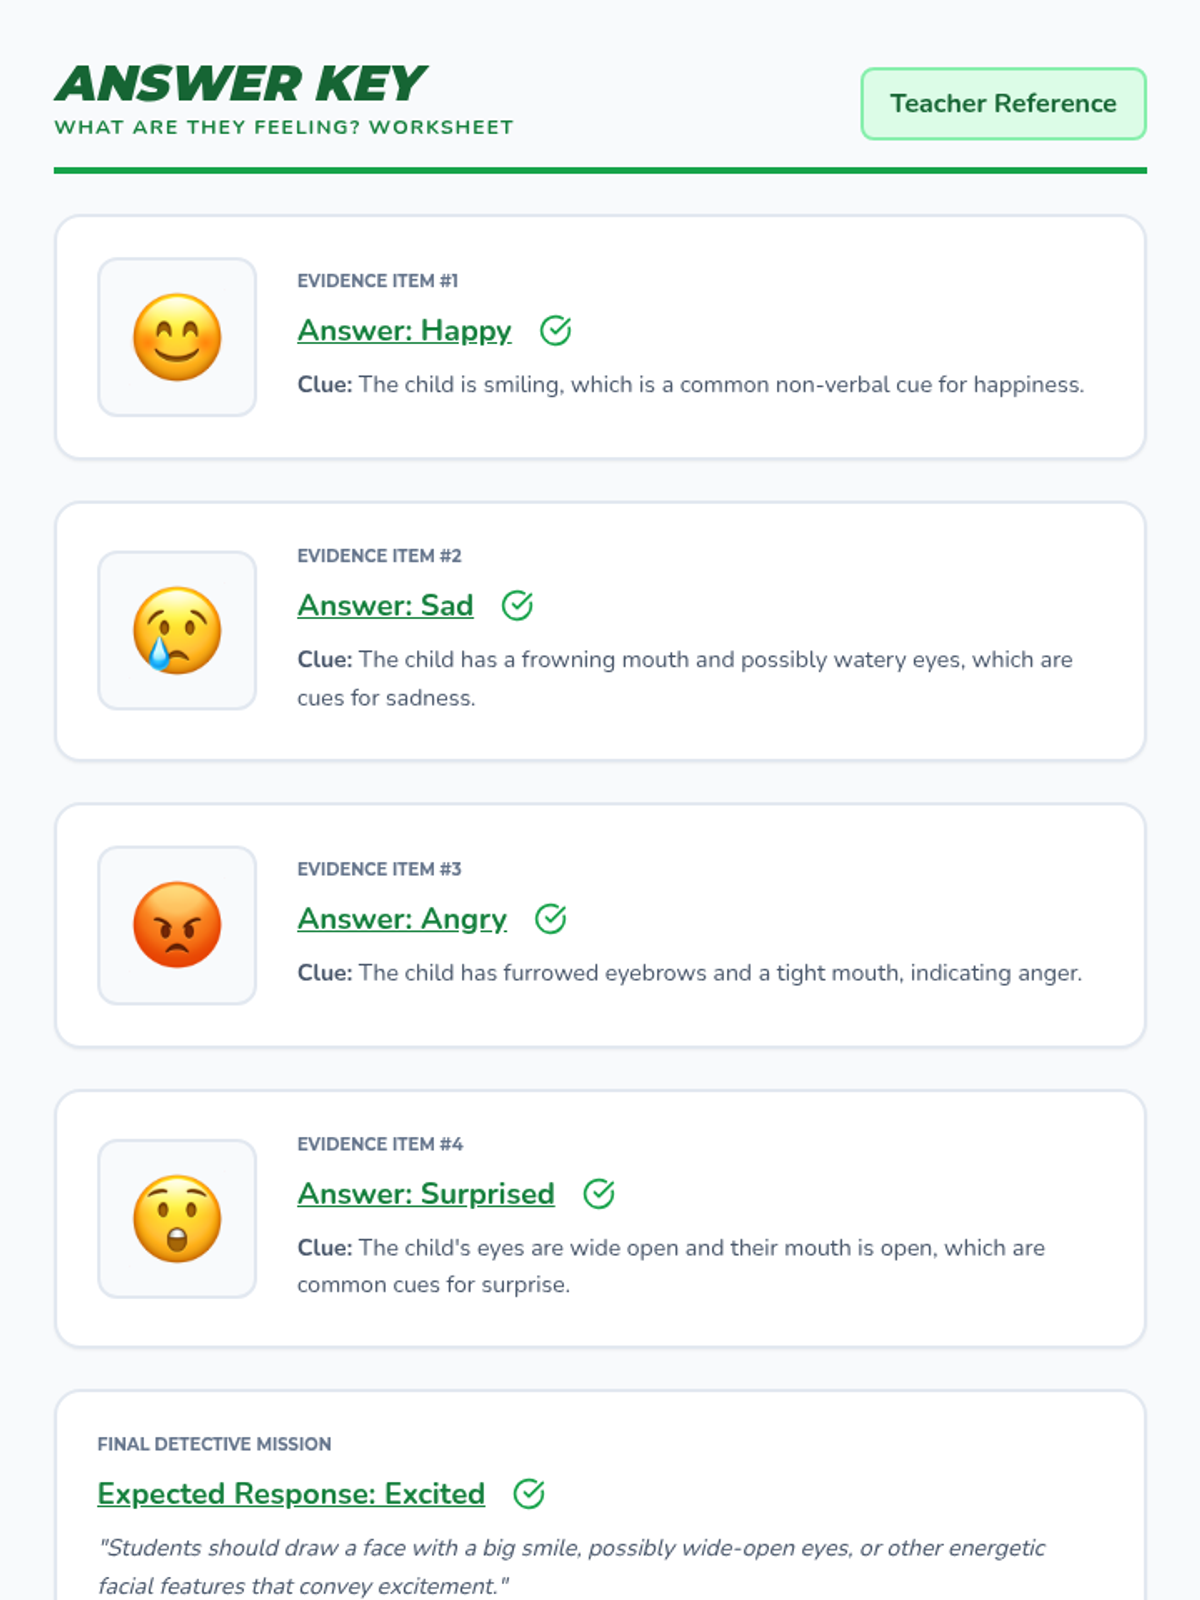Click the smiling clue text for item one
The height and width of the screenshot is (1600, 1200).
point(690,385)
